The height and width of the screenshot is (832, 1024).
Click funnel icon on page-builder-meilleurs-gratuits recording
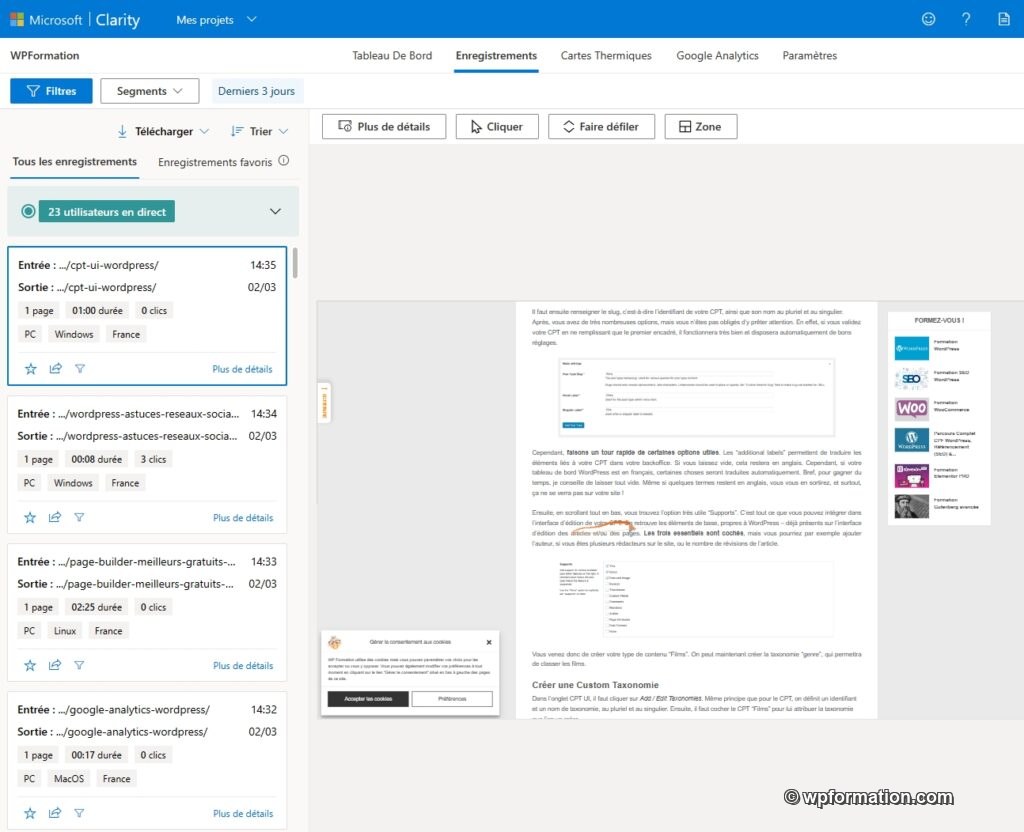point(79,665)
